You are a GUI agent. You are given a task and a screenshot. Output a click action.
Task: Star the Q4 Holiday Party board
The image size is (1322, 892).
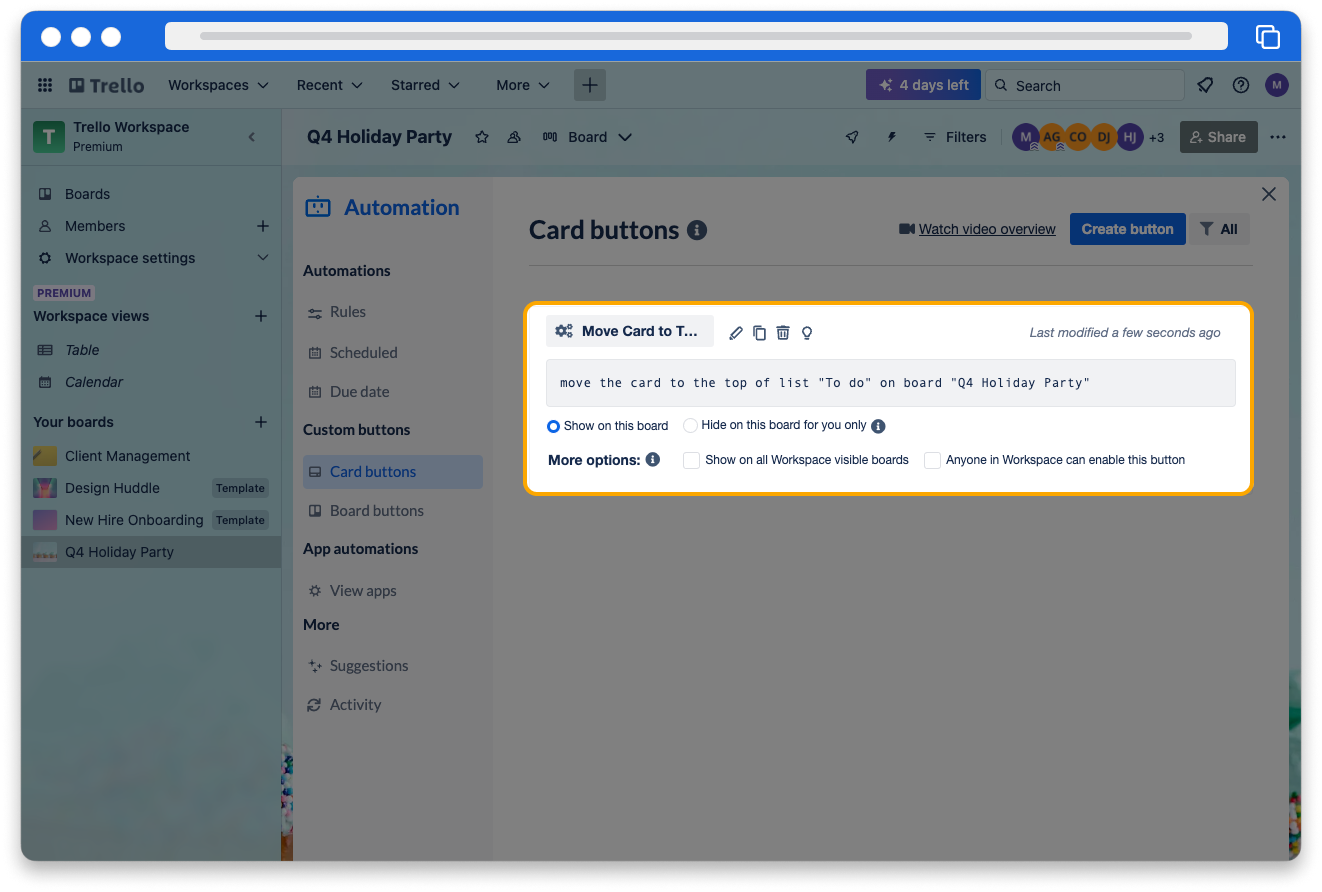point(482,137)
